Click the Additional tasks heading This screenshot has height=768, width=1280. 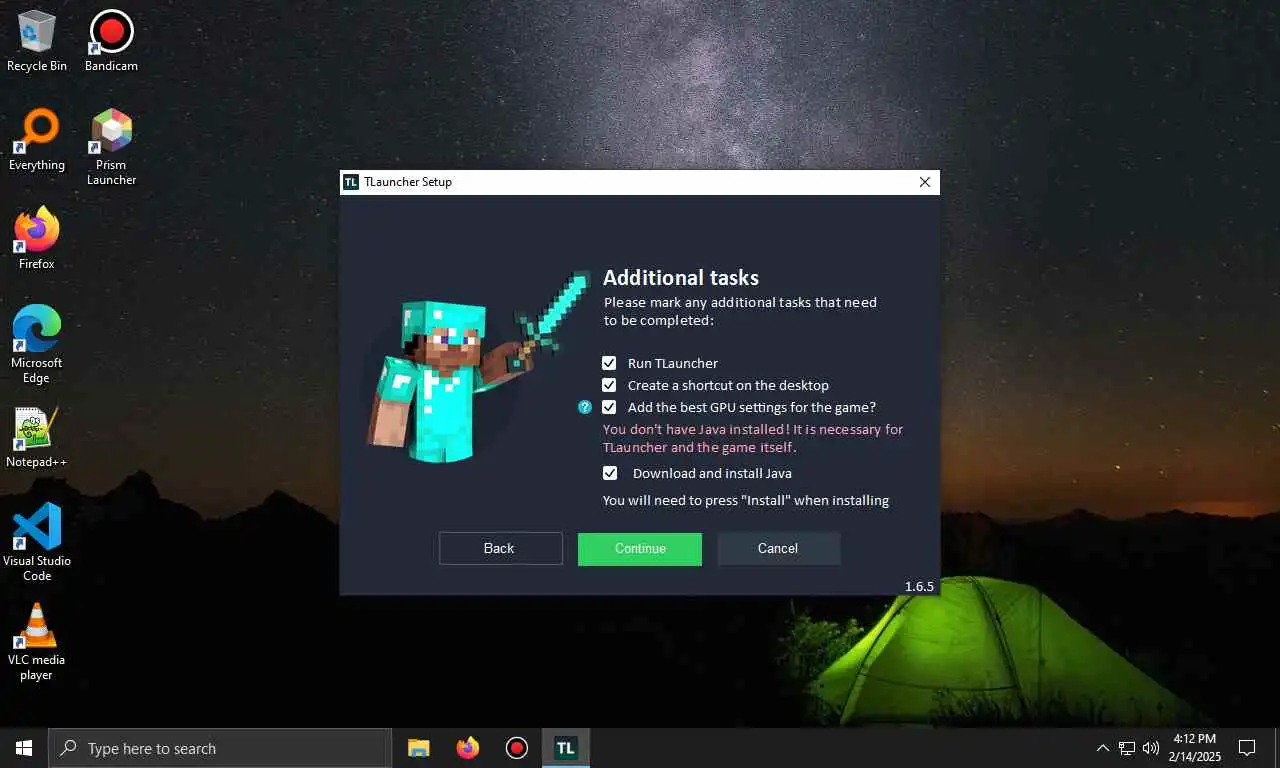[681, 278]
